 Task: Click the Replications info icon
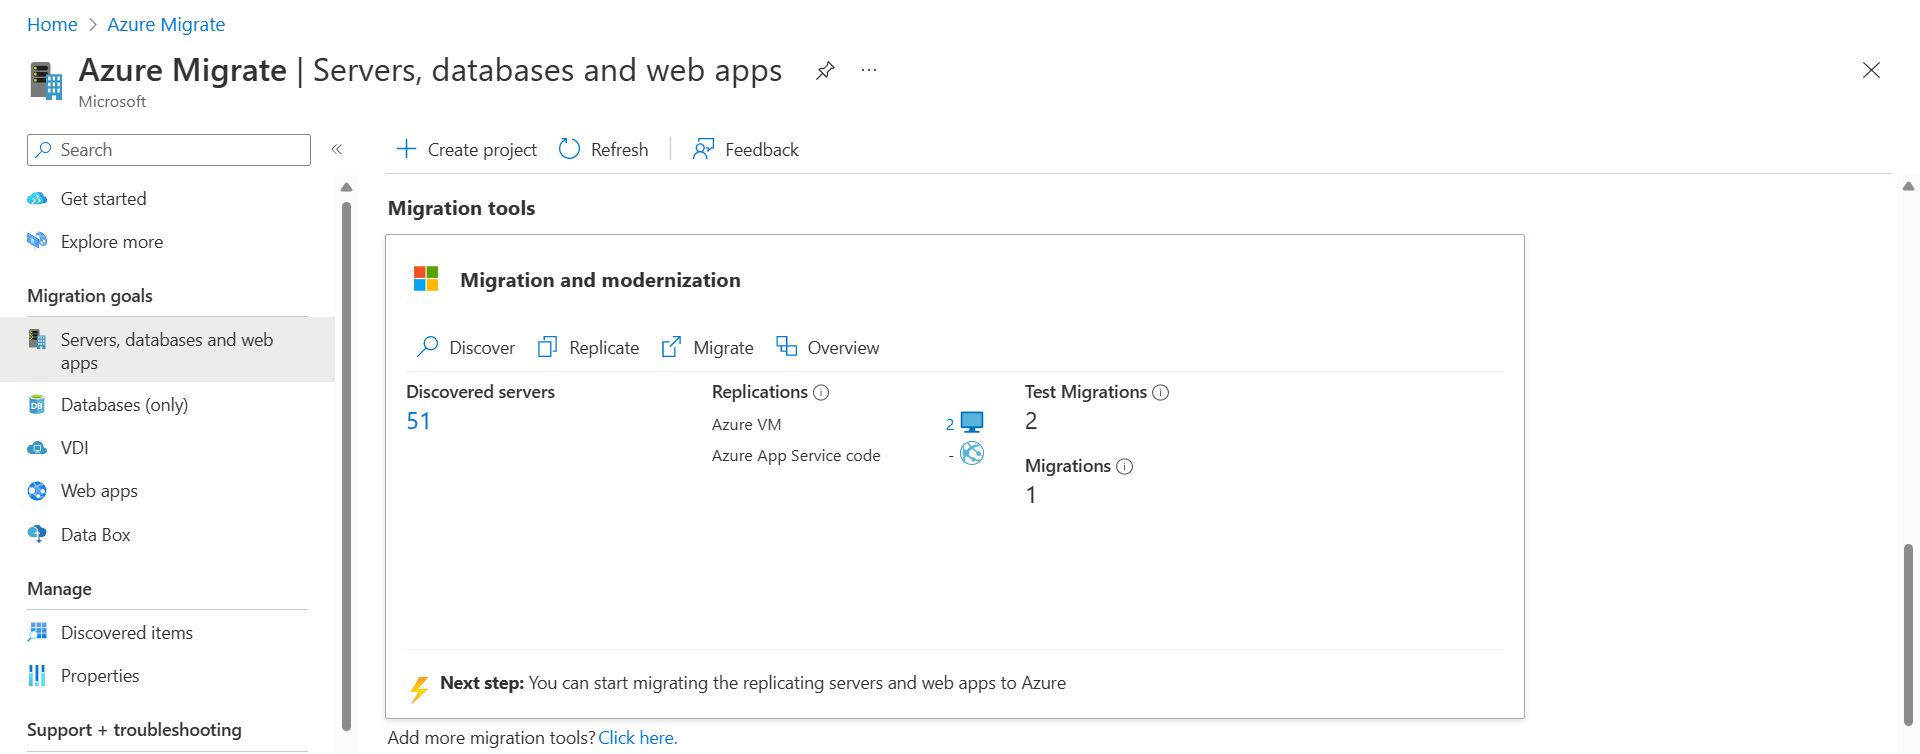pyautogui.click(x=821, y=393)
